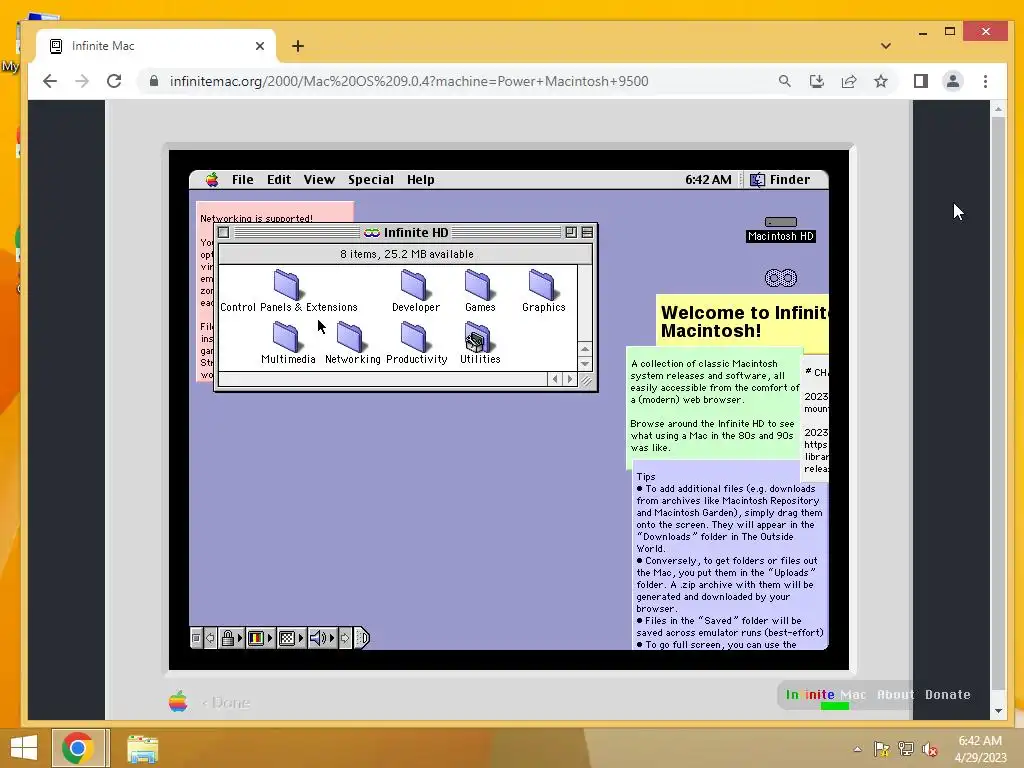The image size is (1024, 768).
Task: Click the Infinite HD window zoom box
Action: tap(571, 232)
